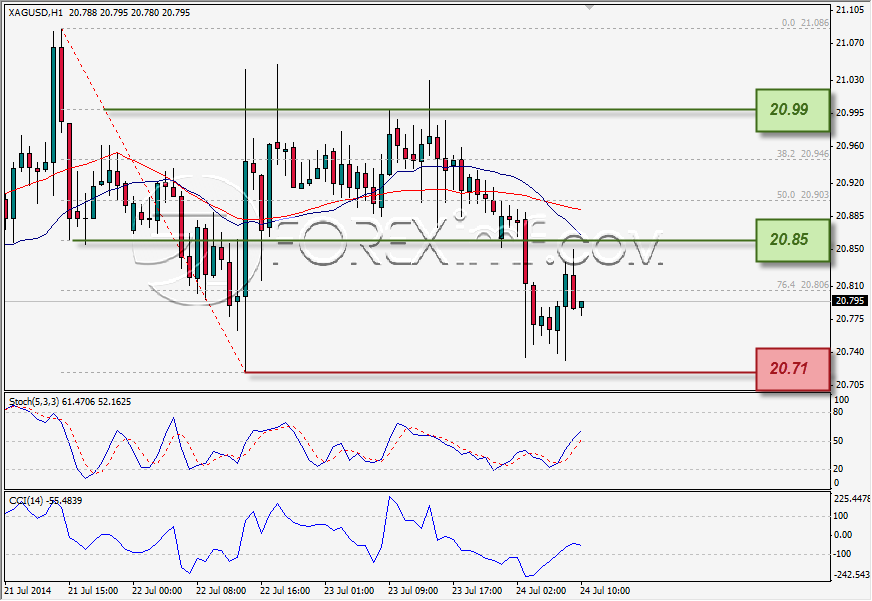Screen dimensions: 872x601
Task: Click the 24 Jul 02:00 time label
Action: pyautogui.click(x=541, y=590)
